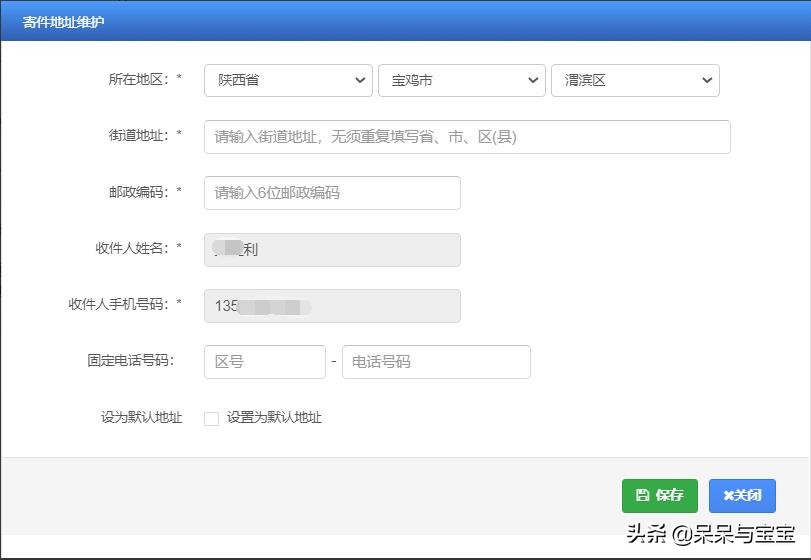Check the 设置为默认地址 checkbox

point(212,418)
